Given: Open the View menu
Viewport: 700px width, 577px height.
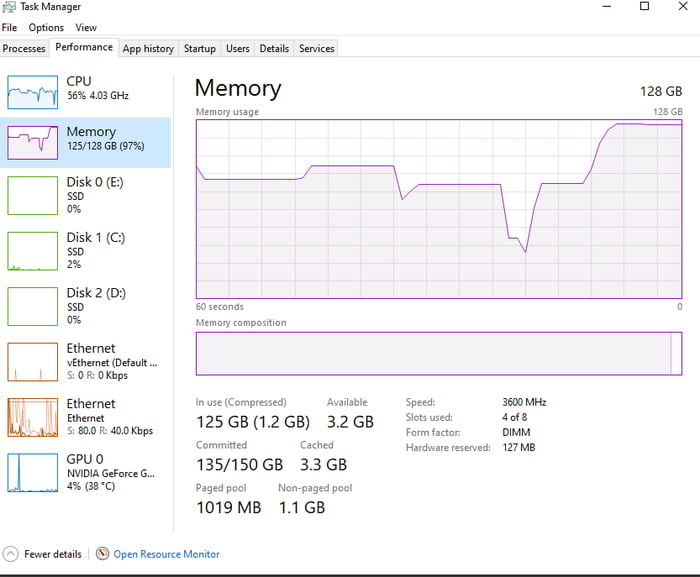Looking at the screenshot, I should (86, 28).
